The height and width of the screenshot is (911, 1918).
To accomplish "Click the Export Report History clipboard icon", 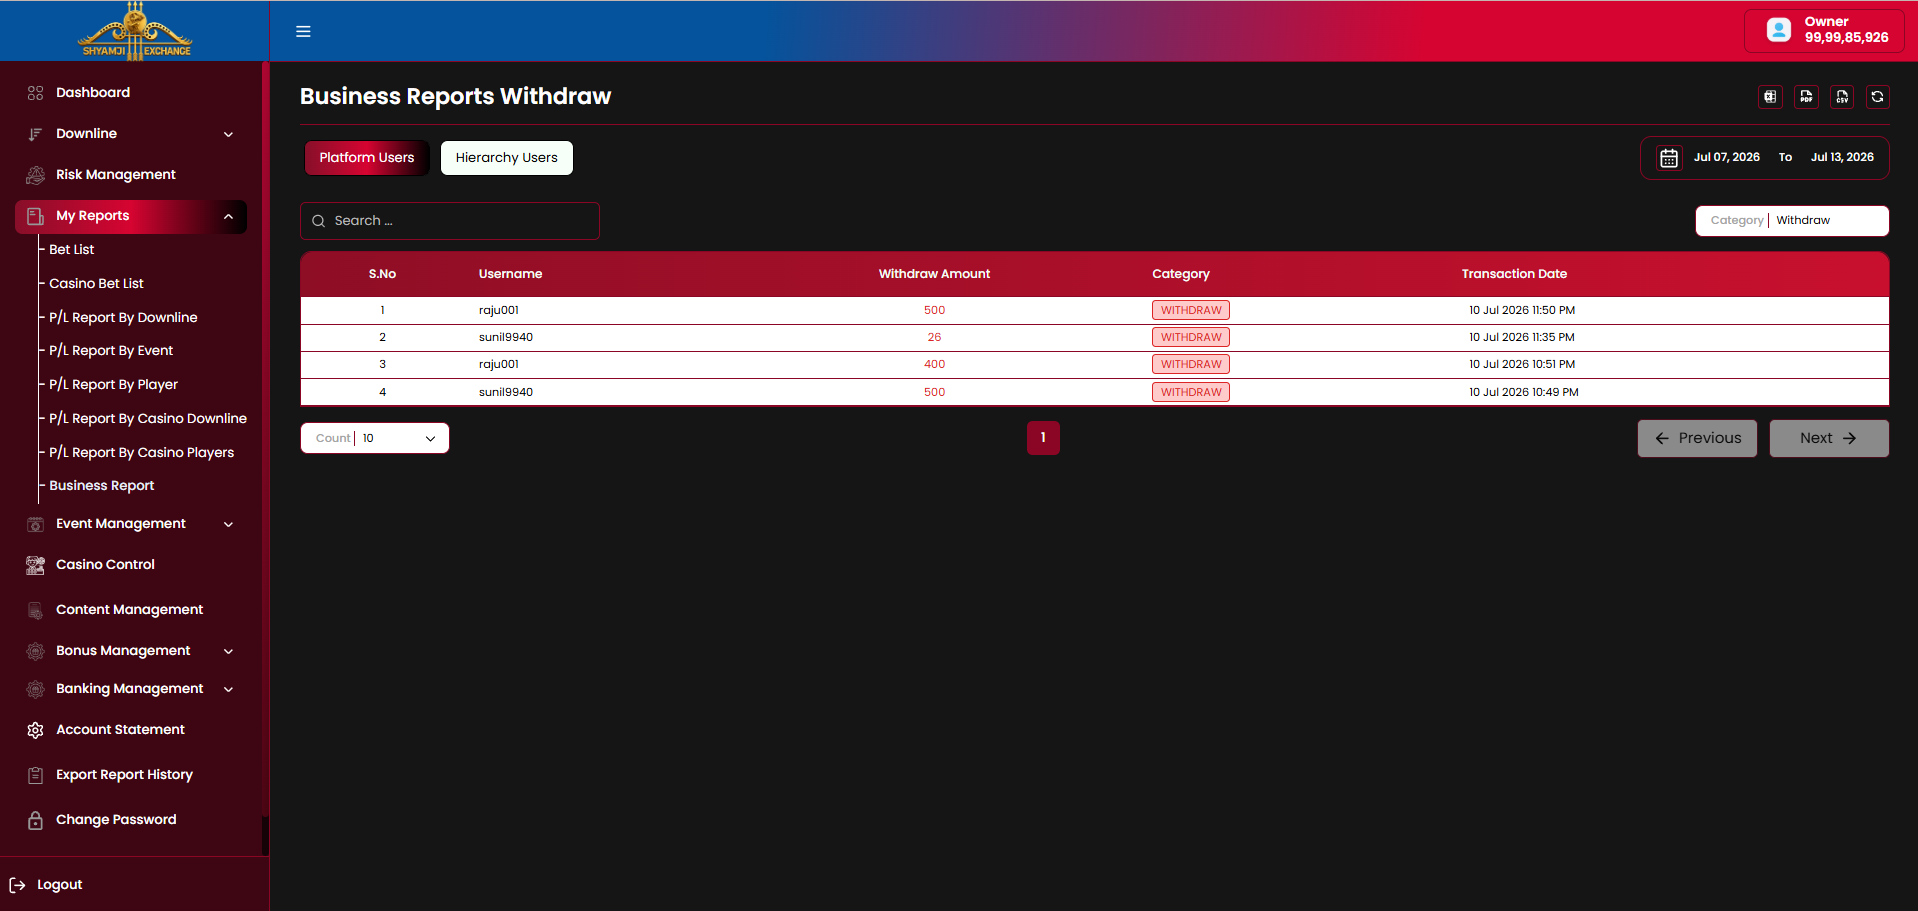I will coord(35,775).
